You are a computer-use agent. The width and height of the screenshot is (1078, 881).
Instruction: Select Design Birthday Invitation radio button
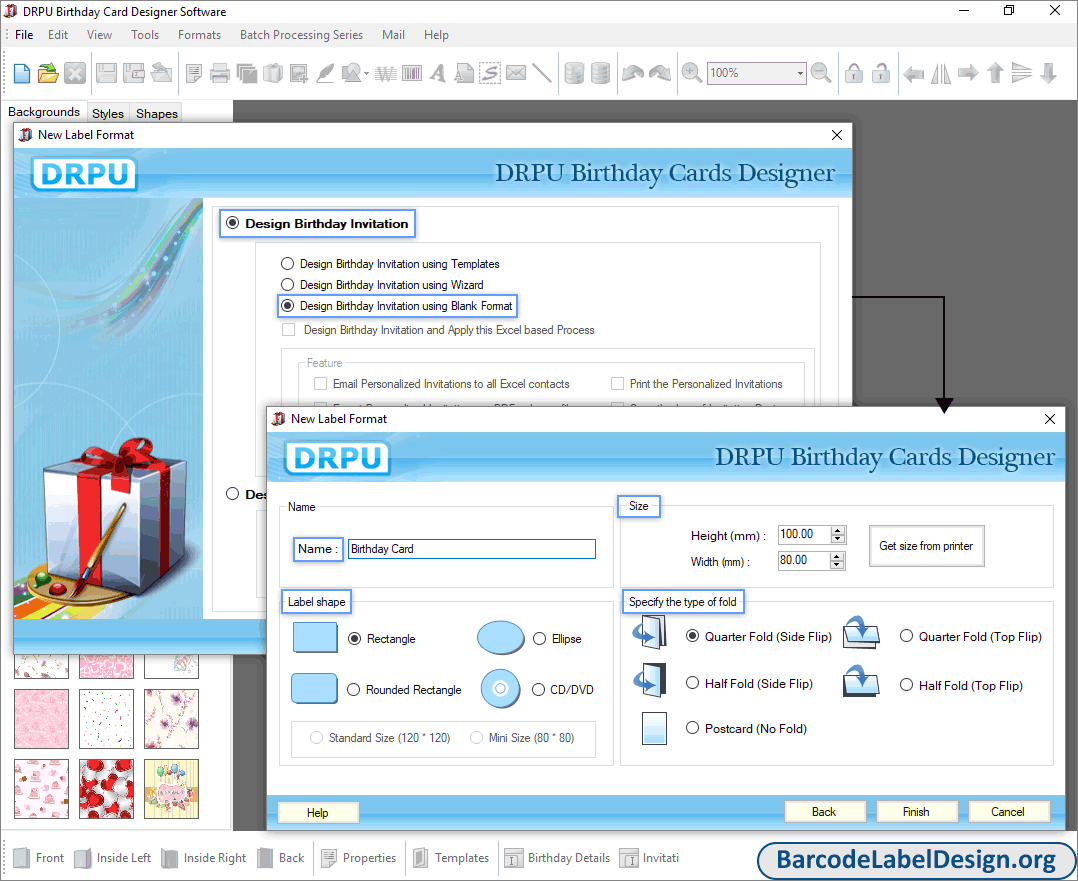coord(232,224)
